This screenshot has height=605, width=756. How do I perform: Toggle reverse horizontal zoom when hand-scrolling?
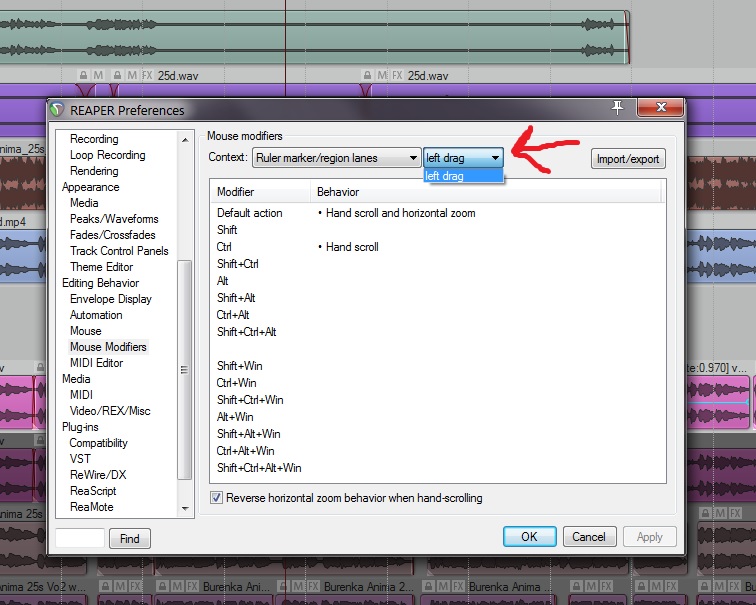[216, 497]
